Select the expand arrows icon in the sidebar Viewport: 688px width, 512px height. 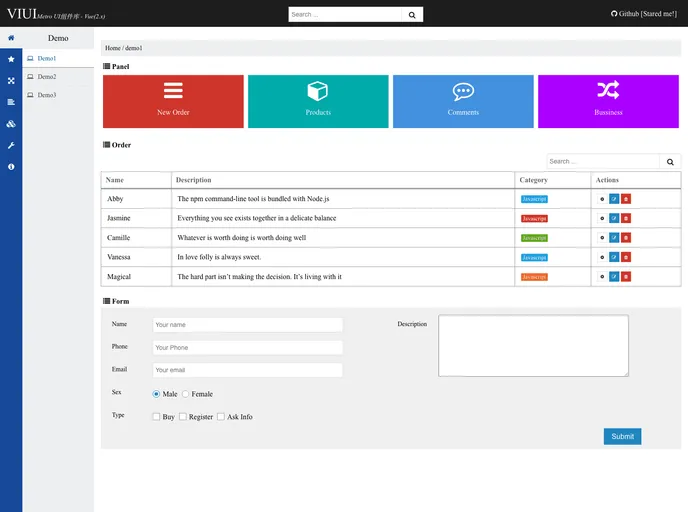tap(11, 81)
